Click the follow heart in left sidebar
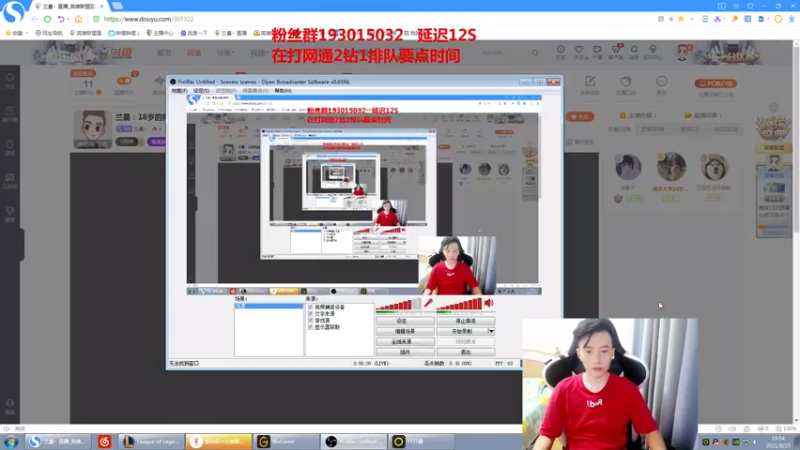 tap(10, 80)
